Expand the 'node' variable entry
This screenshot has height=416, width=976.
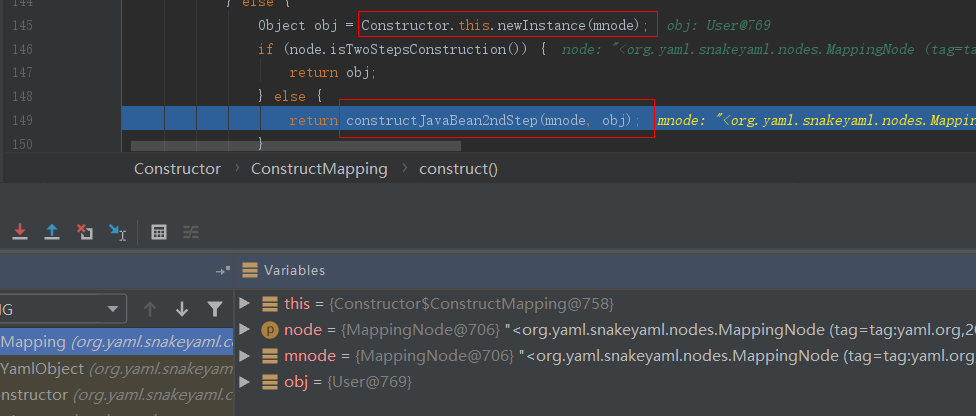(245, 329)
